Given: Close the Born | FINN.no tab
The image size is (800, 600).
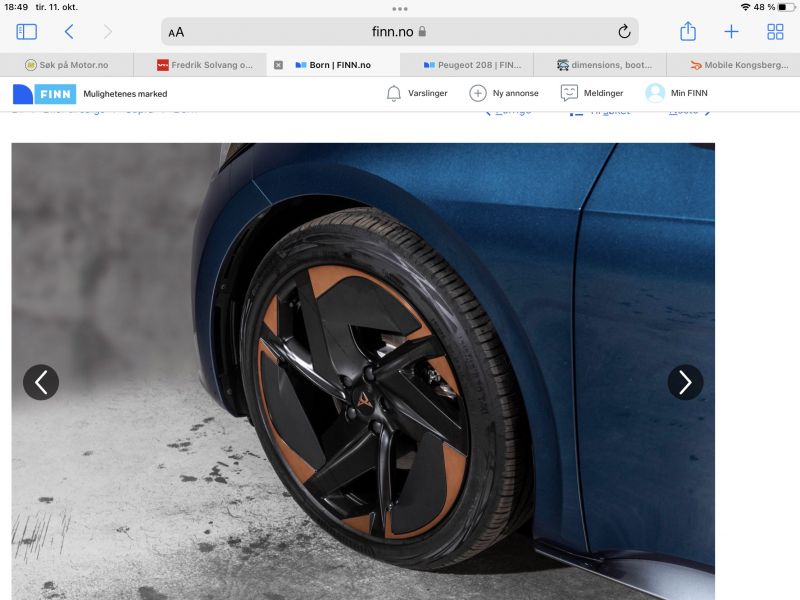Looking at the screenshot, I should click(278, 65).
